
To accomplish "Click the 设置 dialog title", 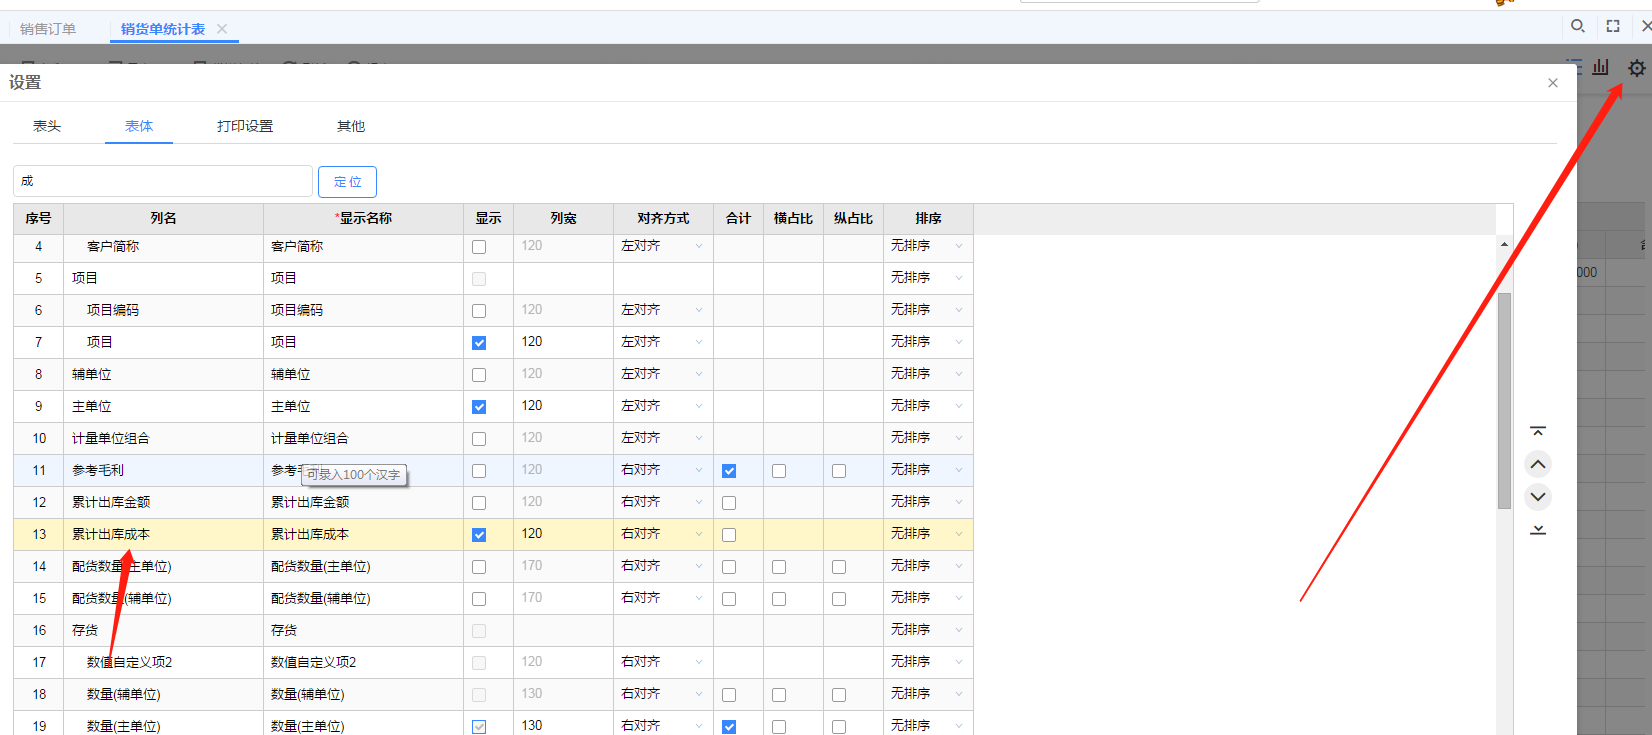I will click(25, 83).
